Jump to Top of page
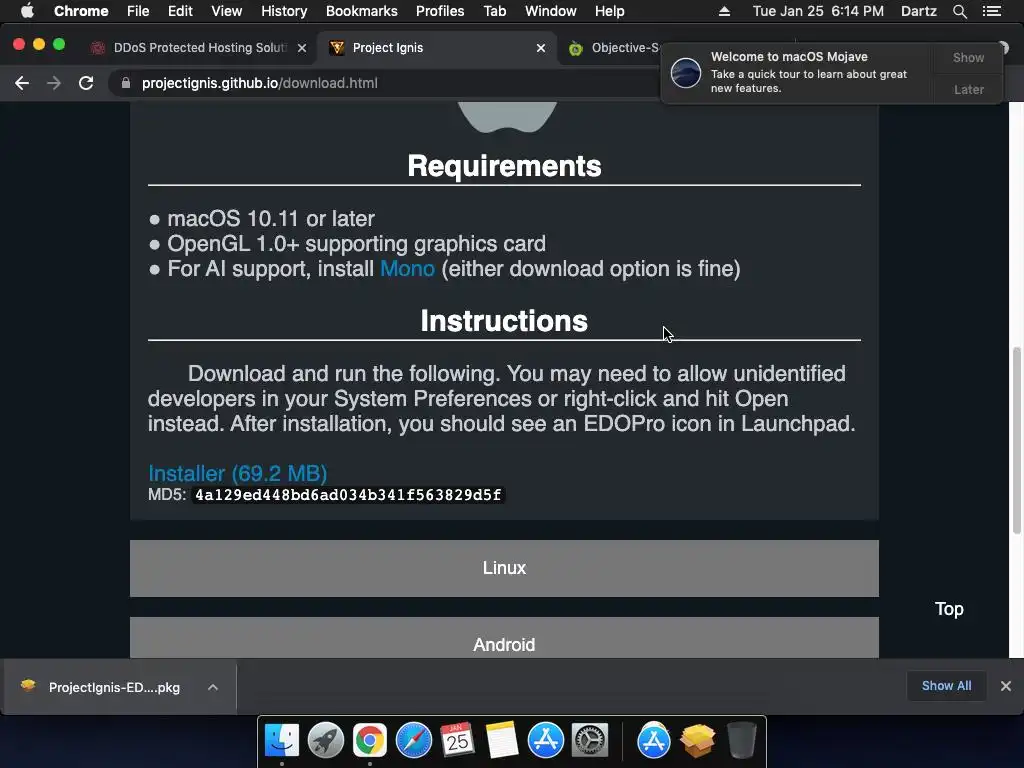 pos(949,609)
